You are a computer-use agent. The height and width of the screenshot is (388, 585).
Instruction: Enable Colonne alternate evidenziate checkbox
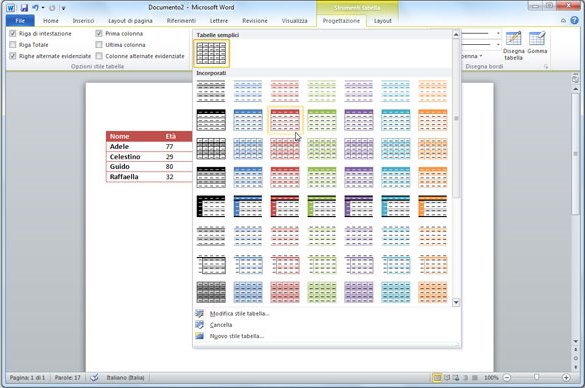[99, 56]
